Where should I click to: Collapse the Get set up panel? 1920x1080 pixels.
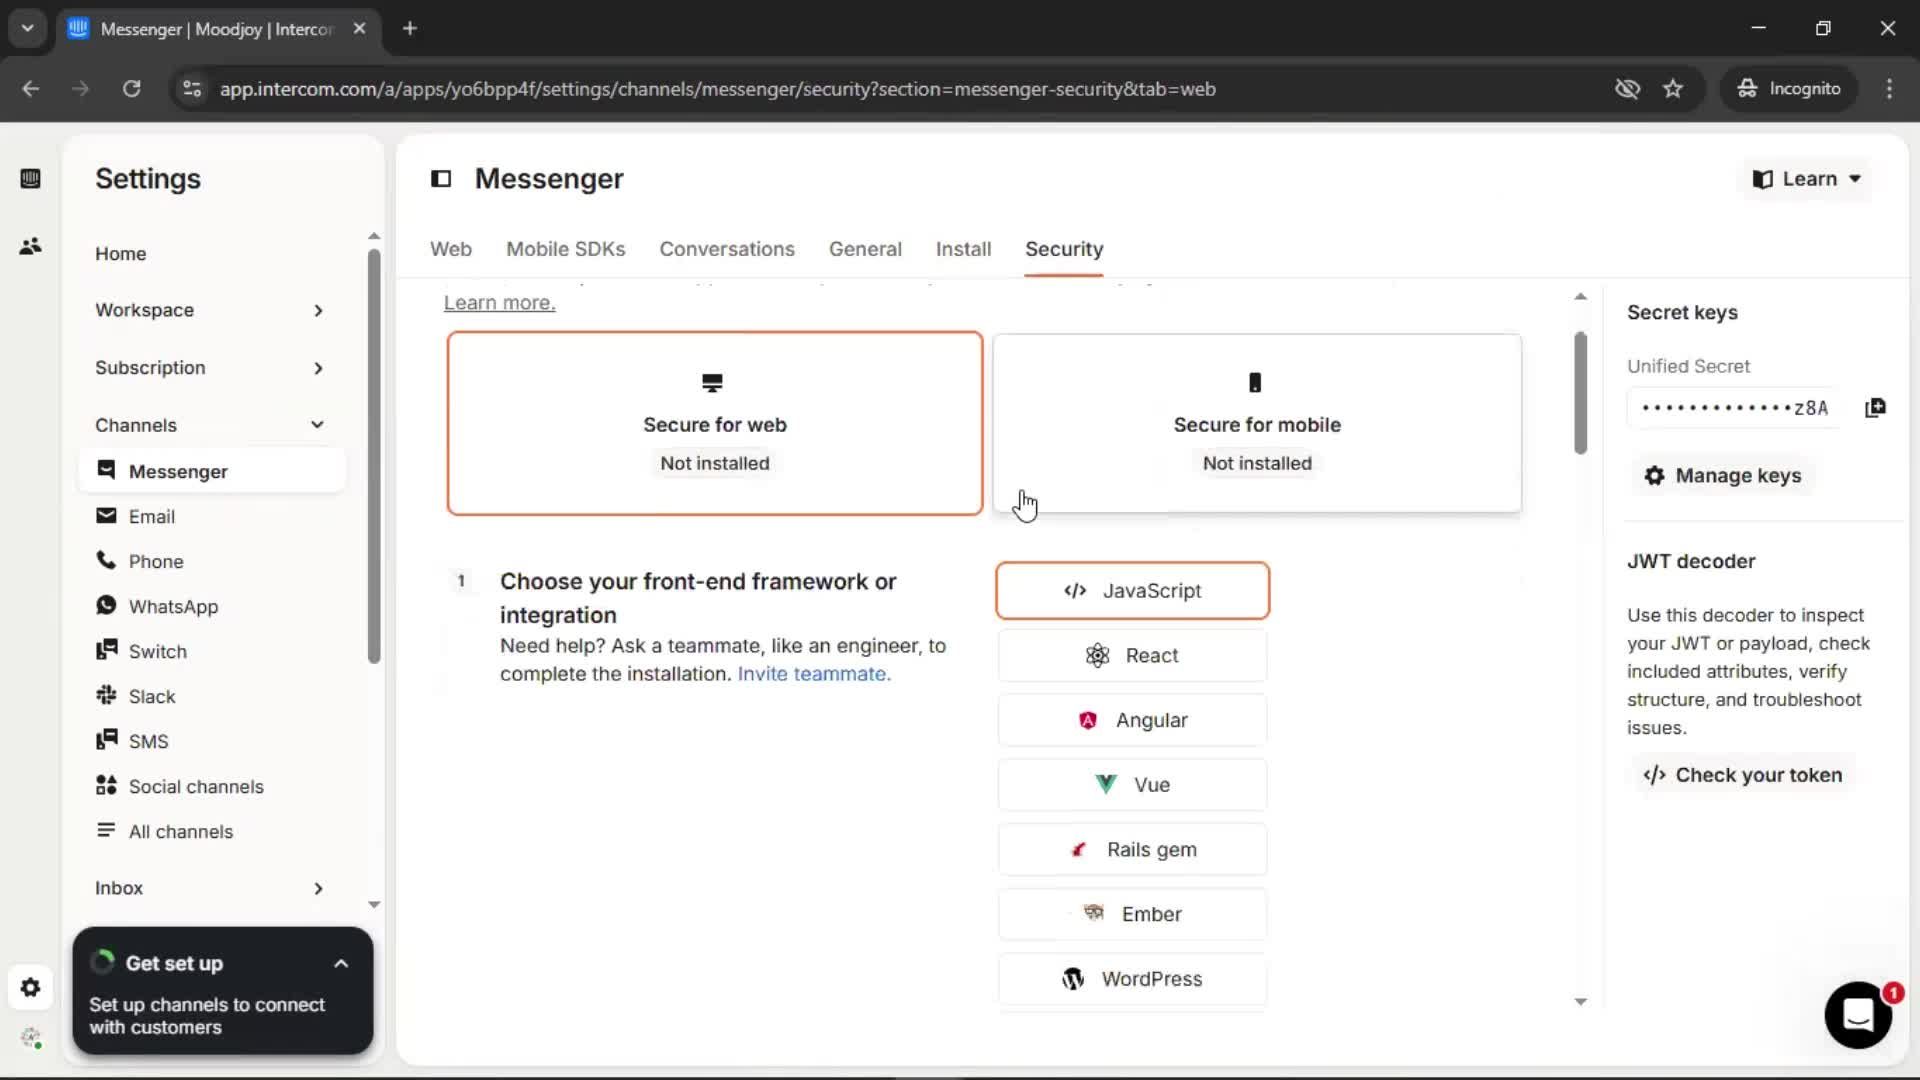341,964
